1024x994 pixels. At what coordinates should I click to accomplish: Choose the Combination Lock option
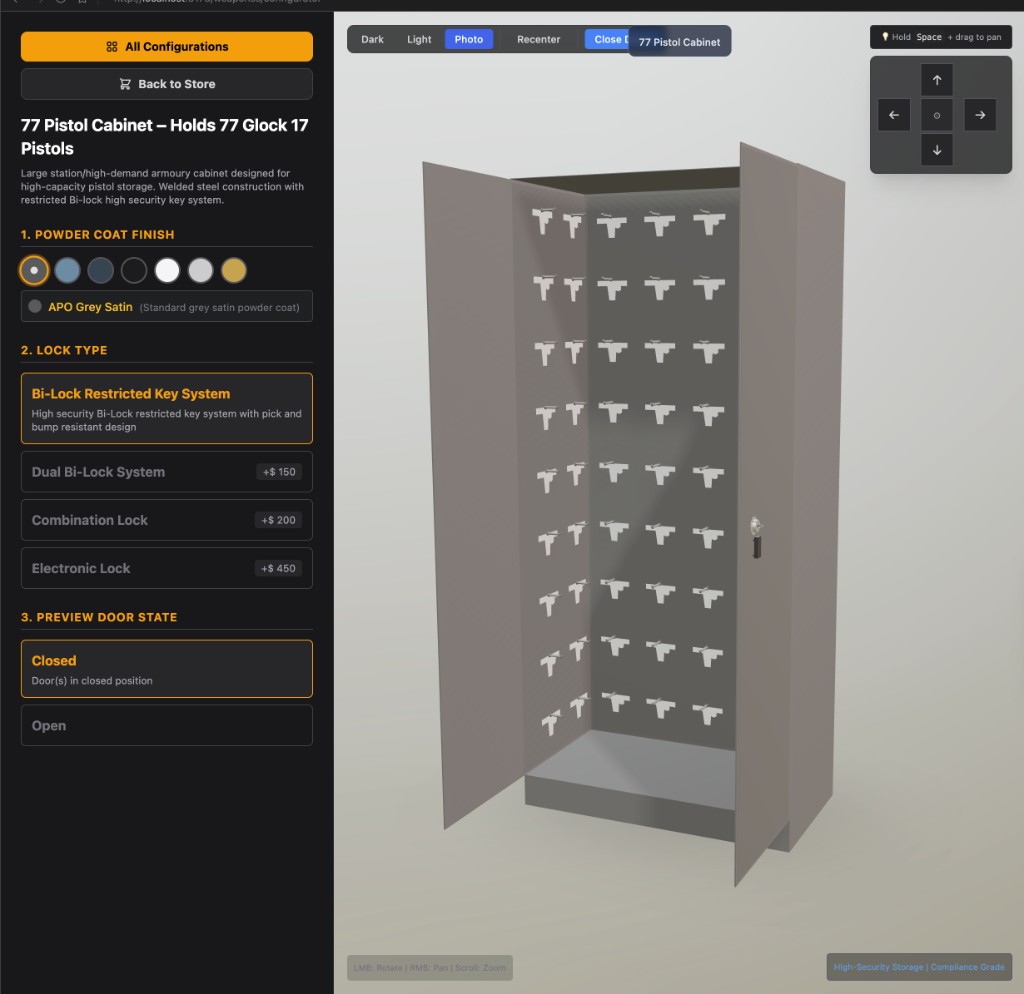click(166, 520)
